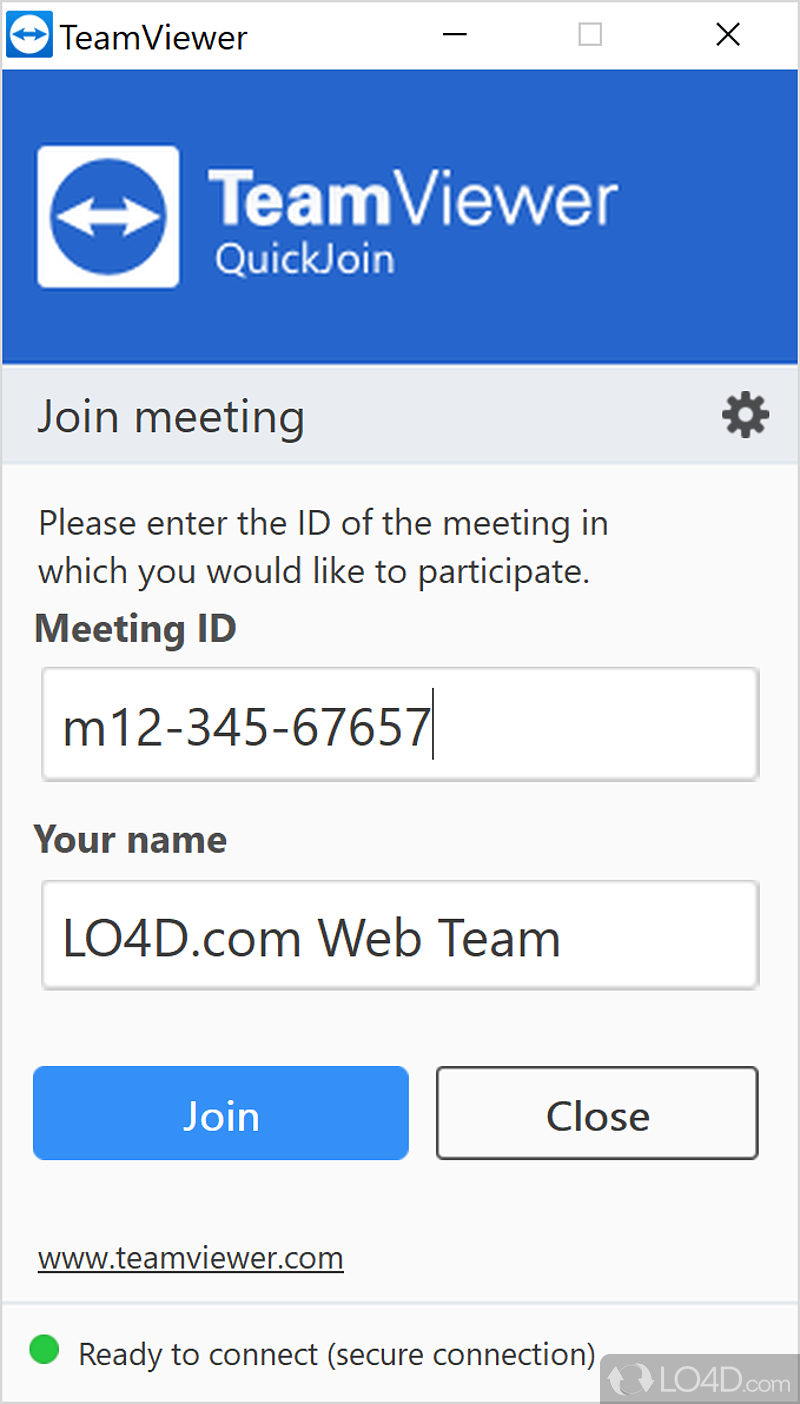This screenshot has height=1404, width=800.
Task: Open settings via the gear icon
Action: (745, 415)
